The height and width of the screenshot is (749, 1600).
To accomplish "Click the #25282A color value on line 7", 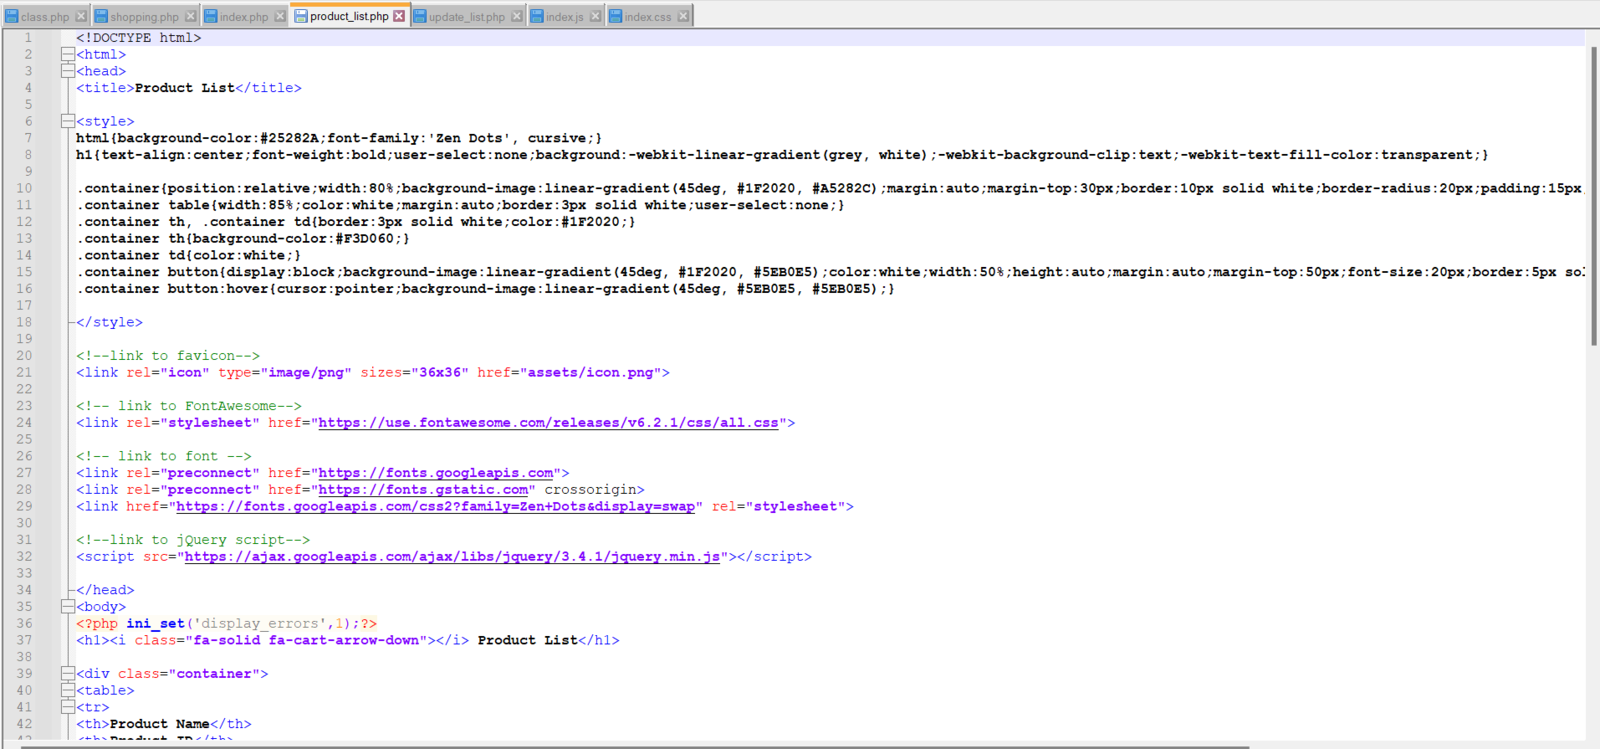I will (290, 139).
